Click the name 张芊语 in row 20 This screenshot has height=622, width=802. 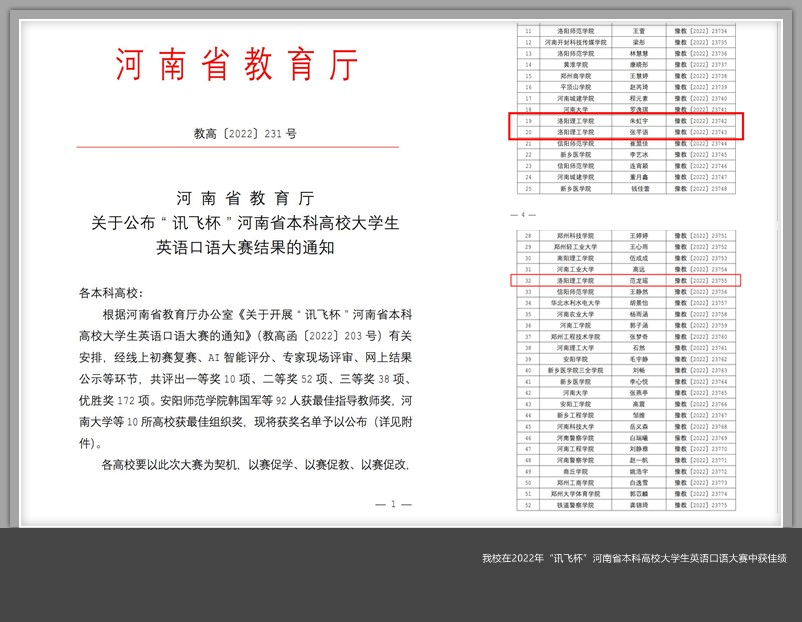click(x=639, y=132)
